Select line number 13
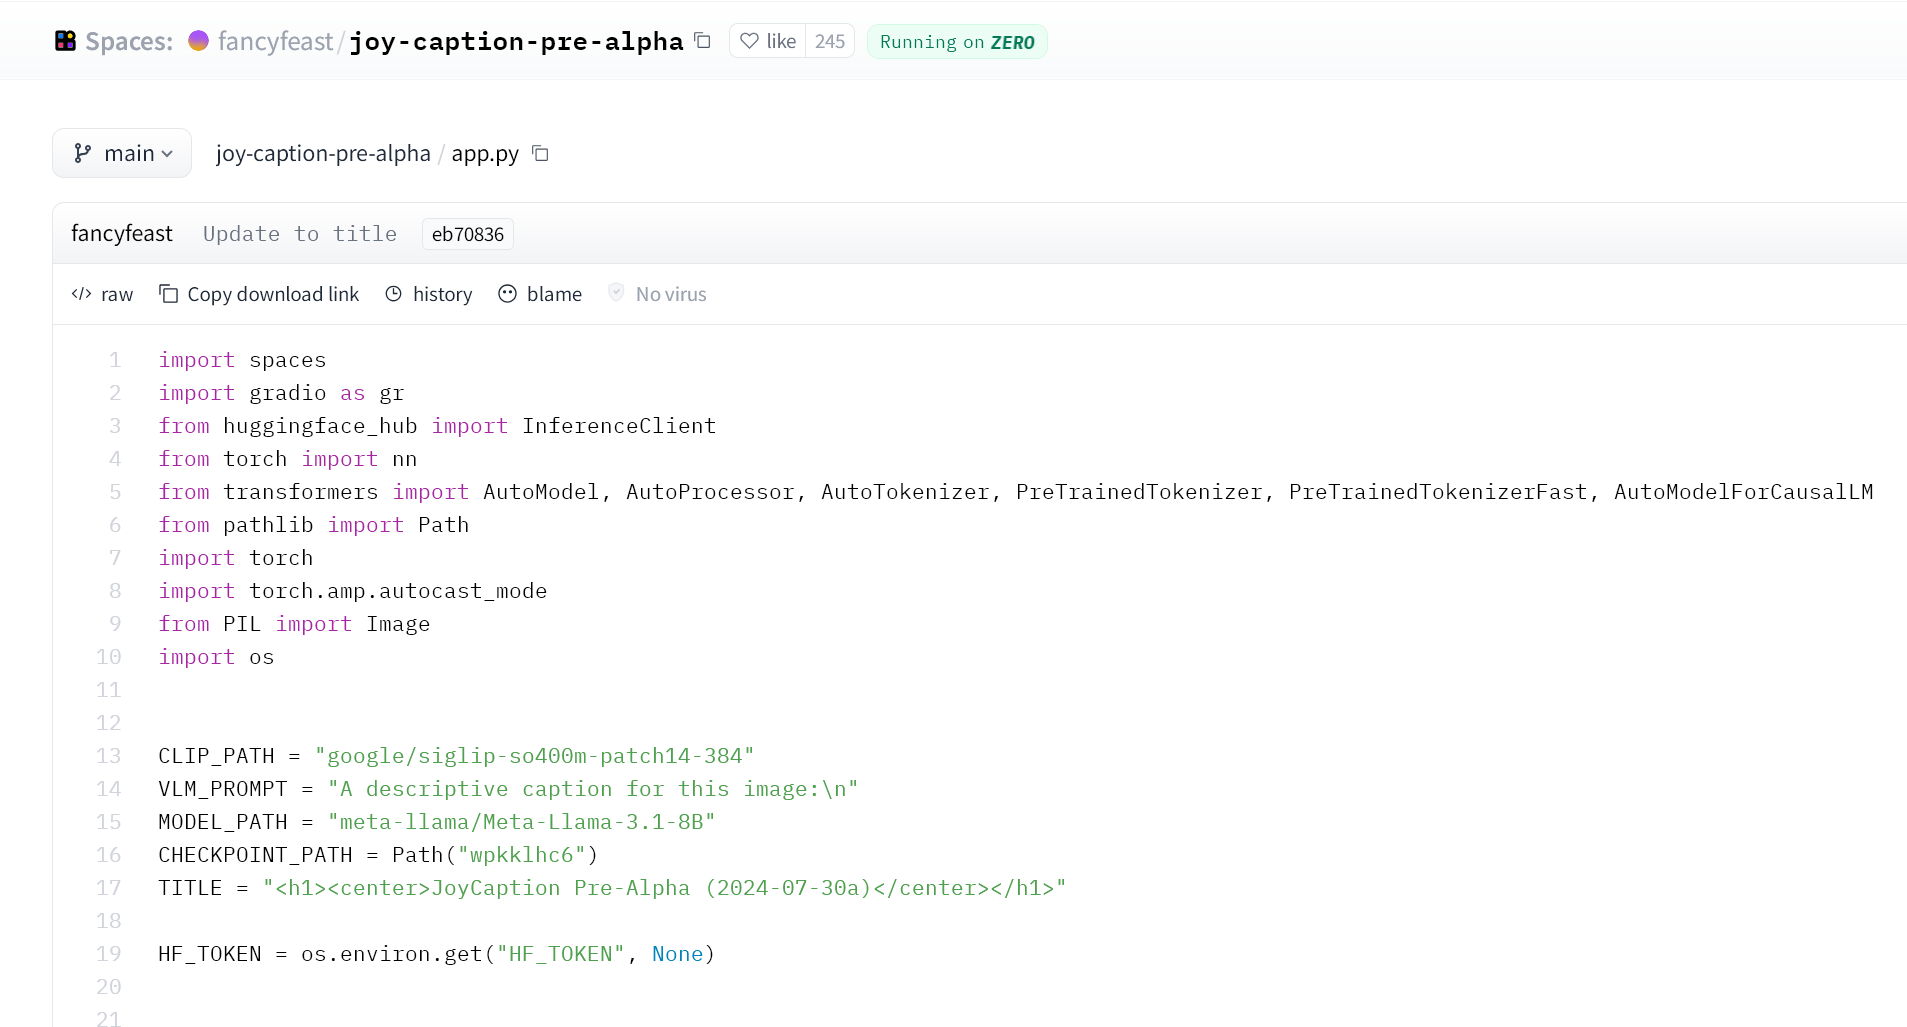Image resolution: width=1907 pixels, height=1027 pixels. [109, 756]
